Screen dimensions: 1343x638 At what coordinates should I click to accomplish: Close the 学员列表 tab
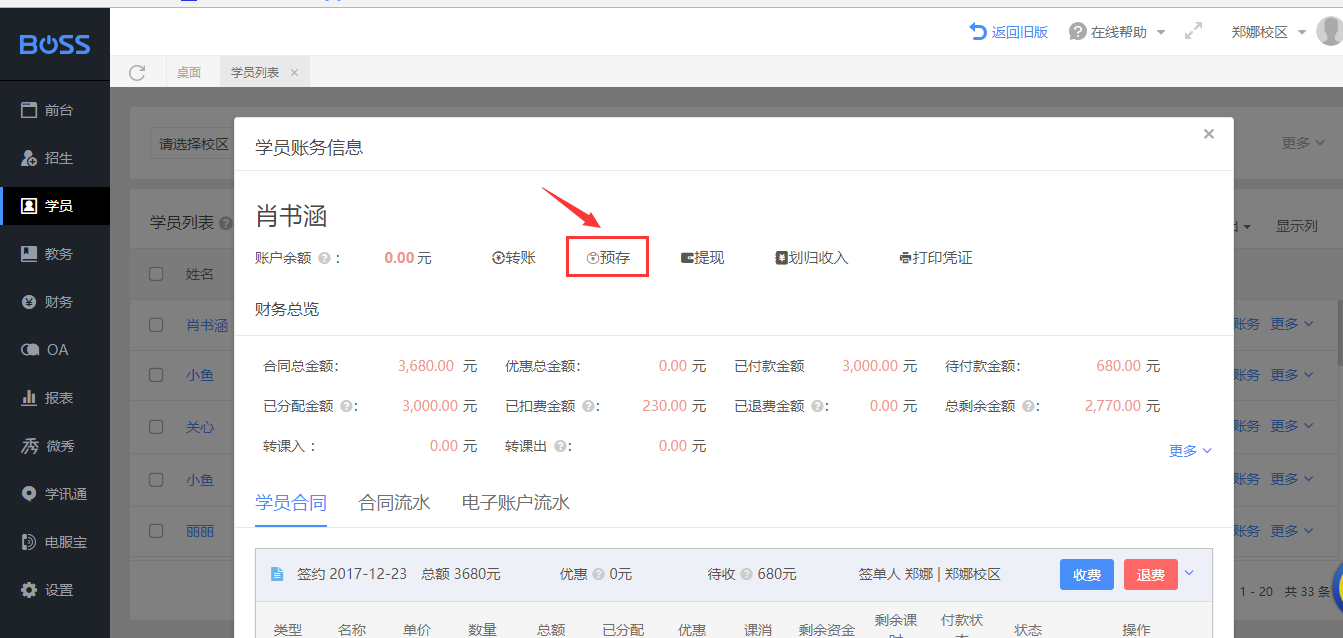tap(294, 72)
